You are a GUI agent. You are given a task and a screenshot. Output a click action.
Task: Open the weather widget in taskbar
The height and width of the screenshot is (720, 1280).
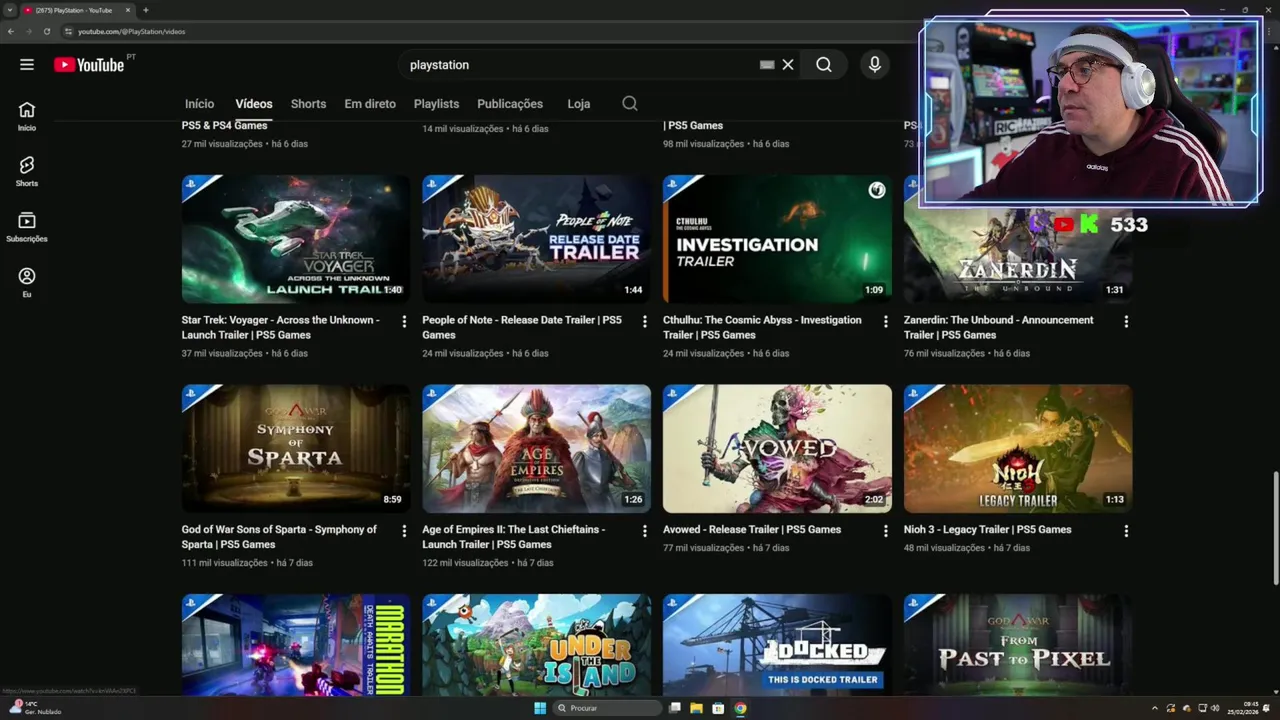[x=35, y=708]
